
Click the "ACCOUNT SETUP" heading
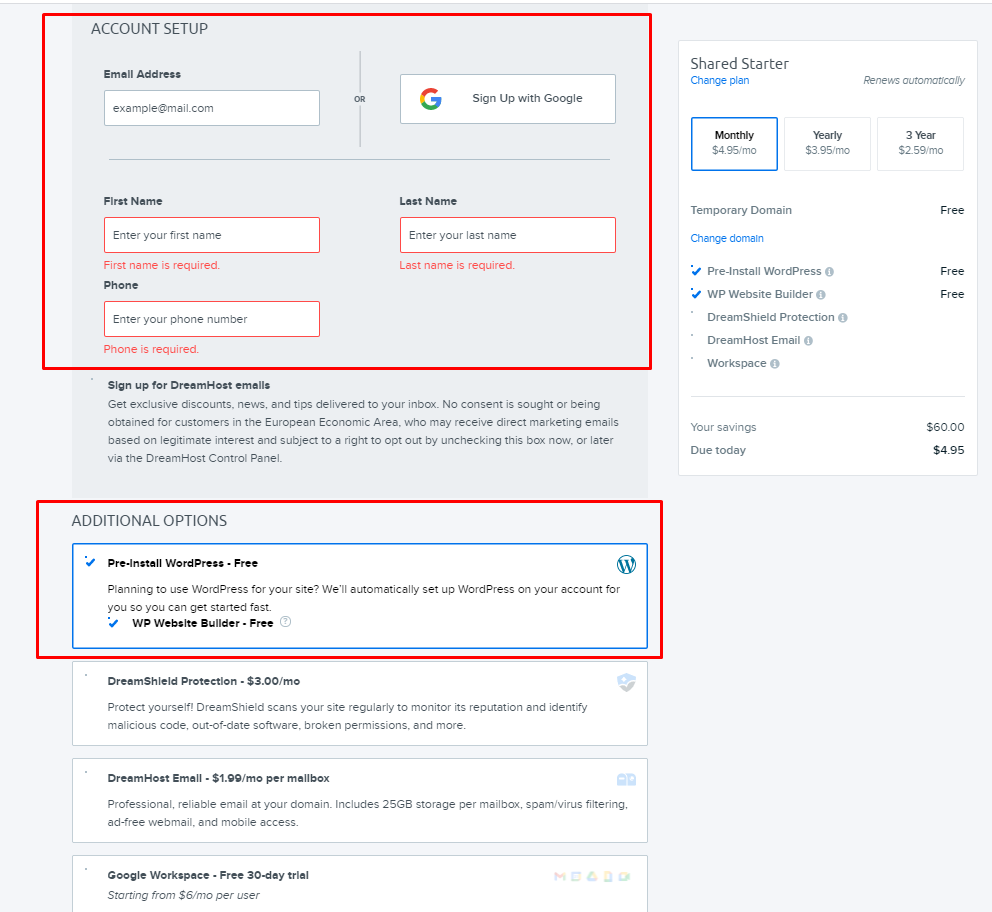[x=149, y=29]
